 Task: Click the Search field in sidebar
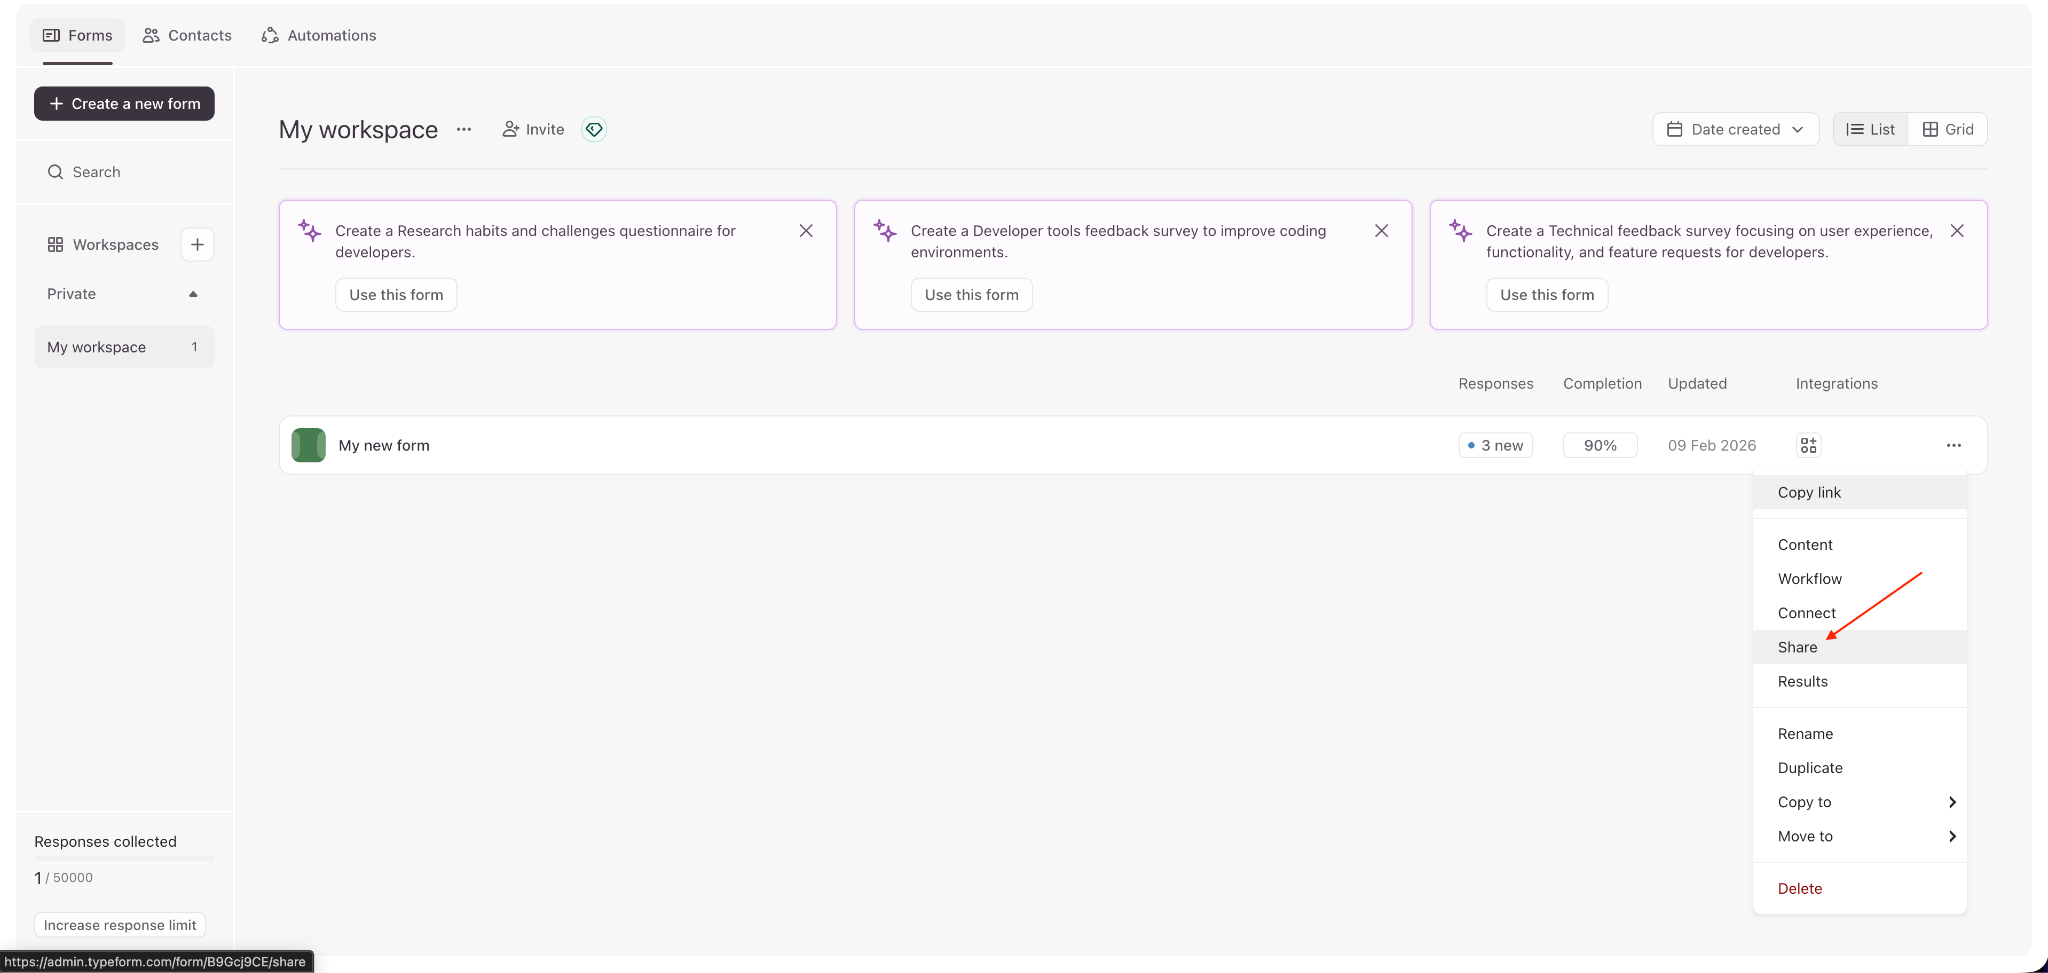pyautogui.click(x=124, y=172)
